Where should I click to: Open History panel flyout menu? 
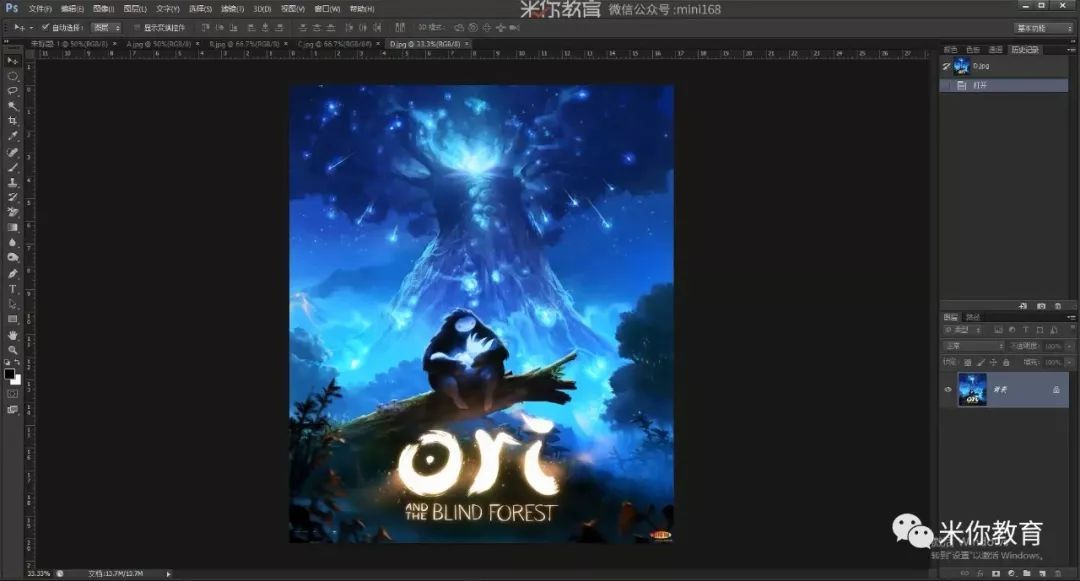click(1071, 50)
